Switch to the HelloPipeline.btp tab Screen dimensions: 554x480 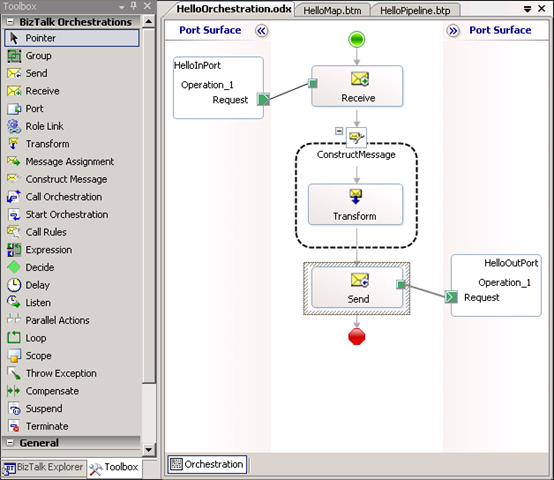415,11
